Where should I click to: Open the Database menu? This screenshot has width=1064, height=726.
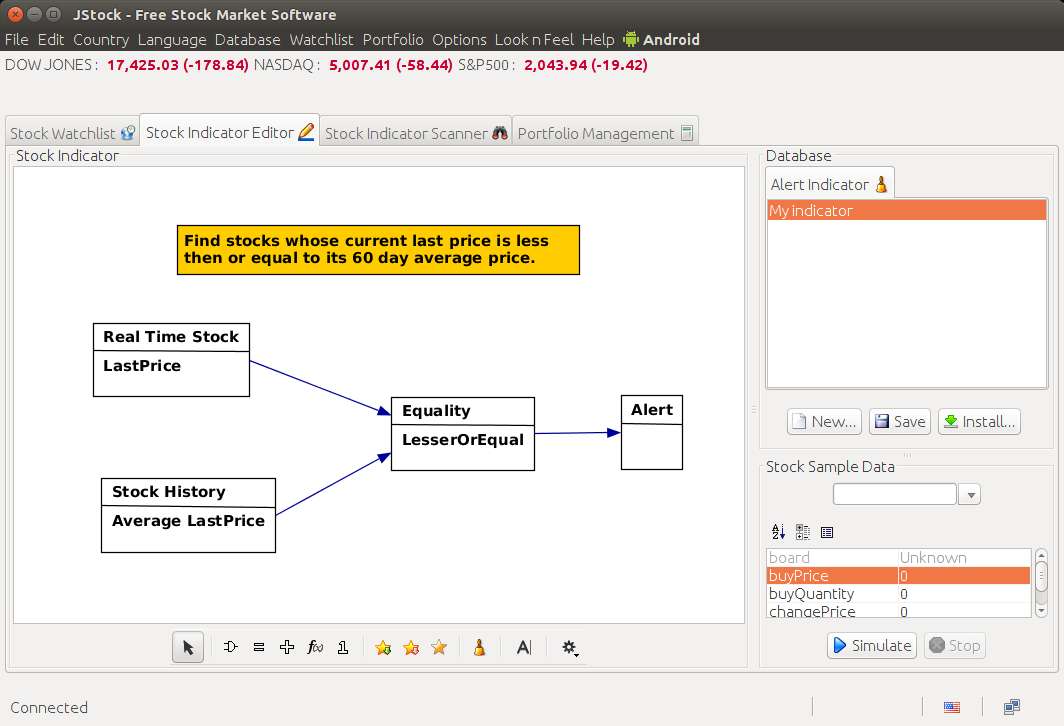(248, 39)
